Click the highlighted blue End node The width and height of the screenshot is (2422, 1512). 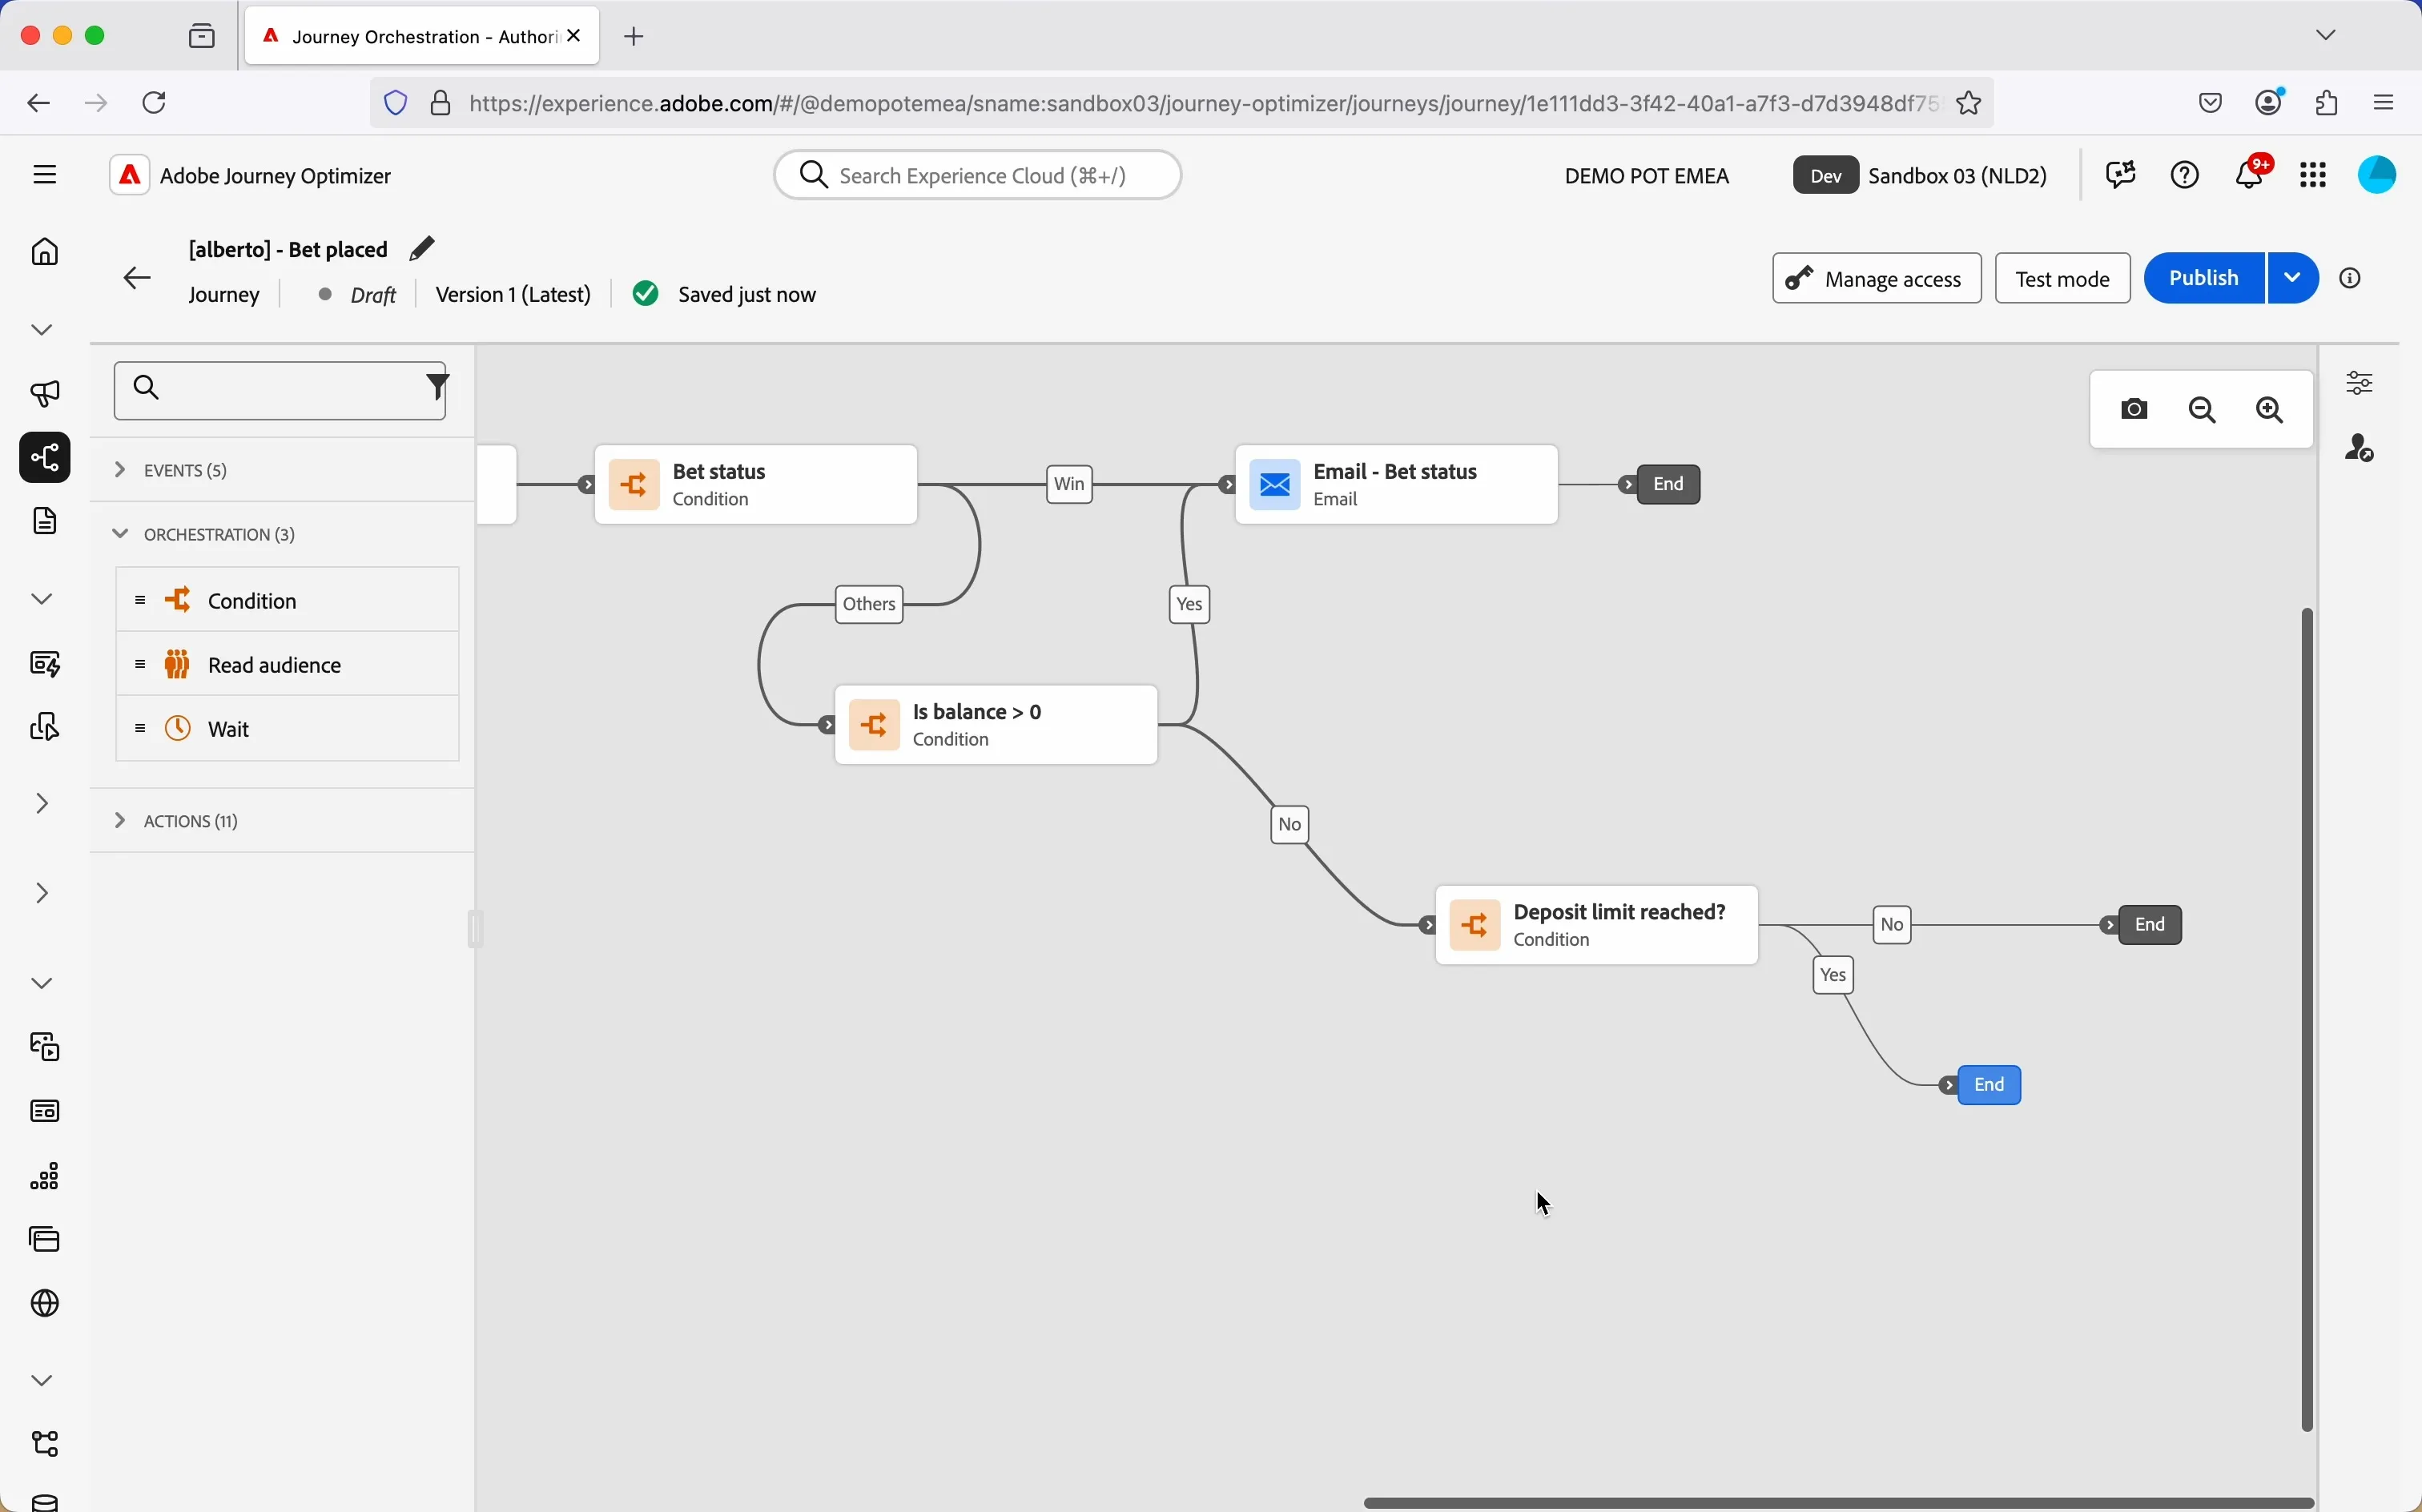(x=1990, y=1085)
